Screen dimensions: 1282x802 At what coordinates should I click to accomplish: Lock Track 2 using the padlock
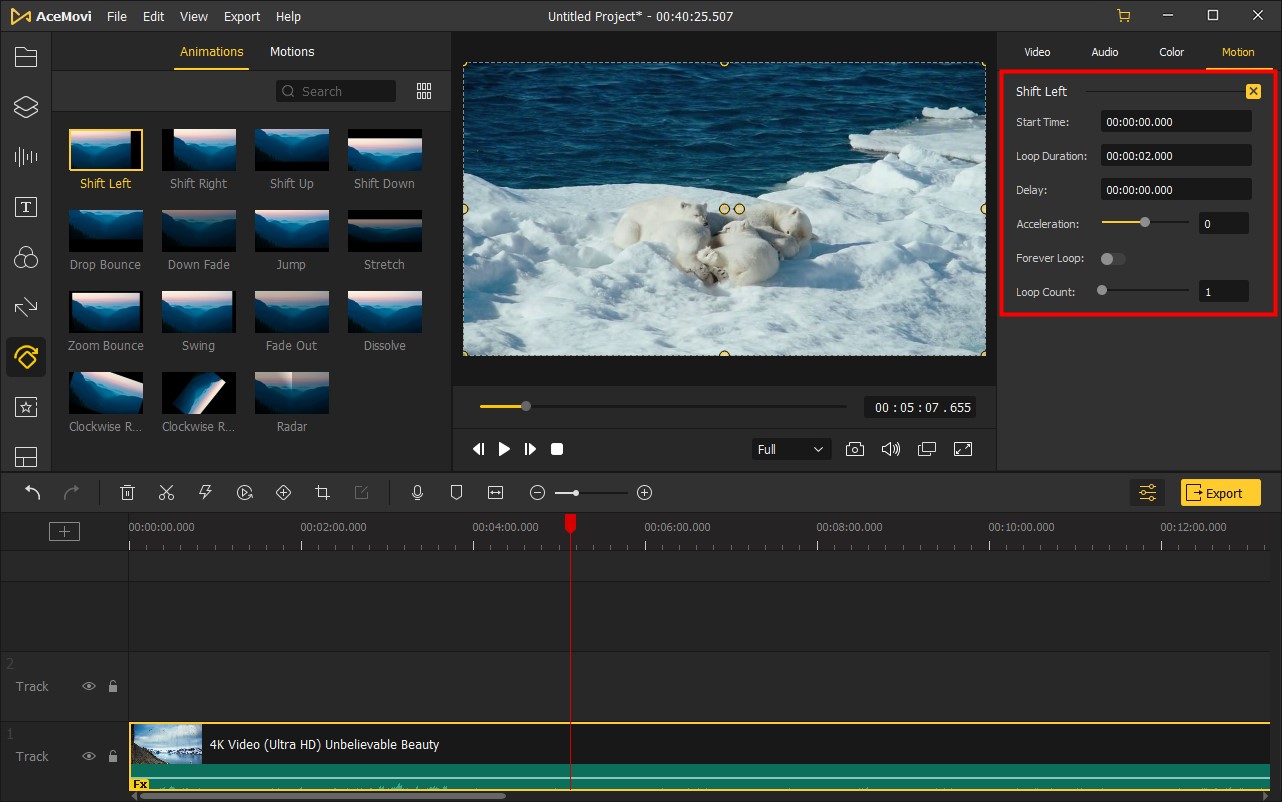[x=112, y=686]
